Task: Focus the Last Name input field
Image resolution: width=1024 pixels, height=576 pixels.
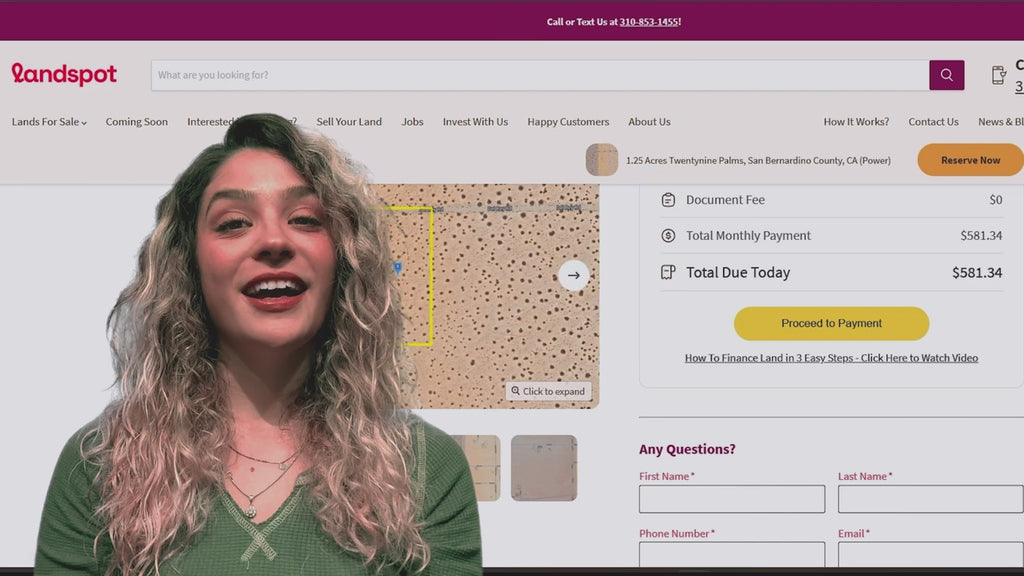Action: click(x=930, y=499)
